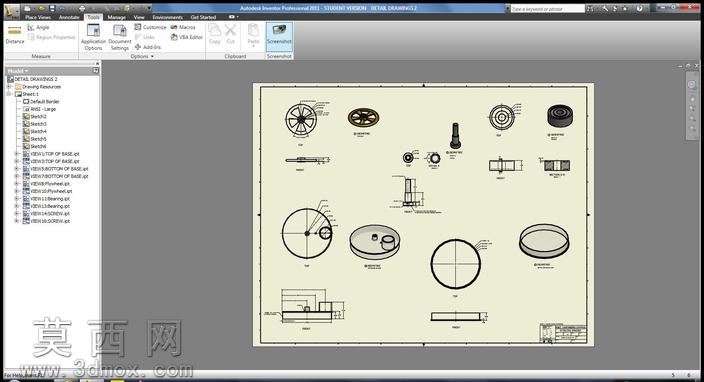Viewport: 704px width, 382px height.
Task: Select VIEW10:Flywheel.ipt in browser
Action: [47, 191]
